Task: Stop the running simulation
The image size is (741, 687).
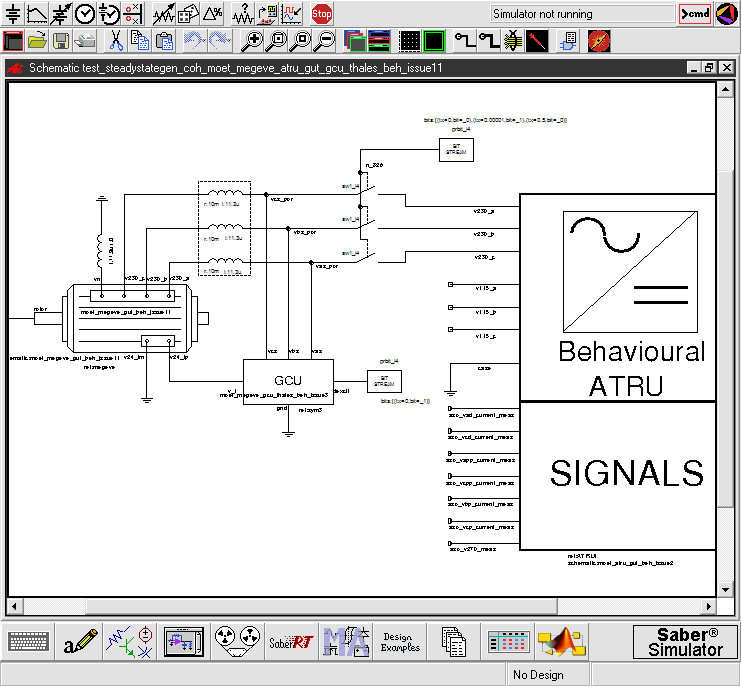Action: pyautogui.click(x=321, y=14)
